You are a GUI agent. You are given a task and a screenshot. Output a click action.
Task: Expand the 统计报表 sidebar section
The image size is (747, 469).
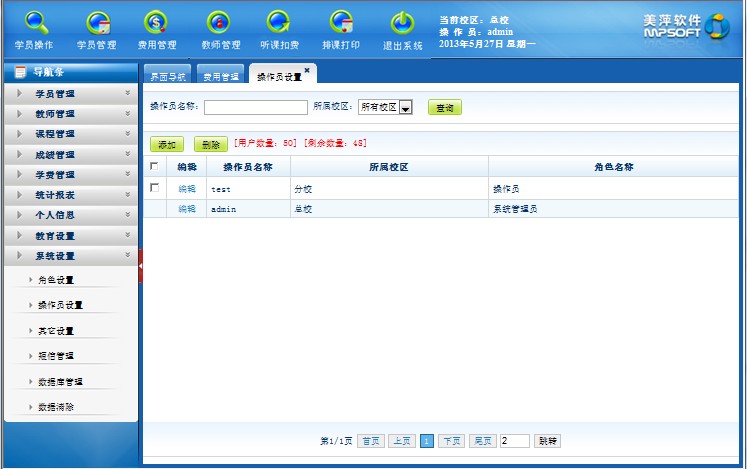click(70, 195)
